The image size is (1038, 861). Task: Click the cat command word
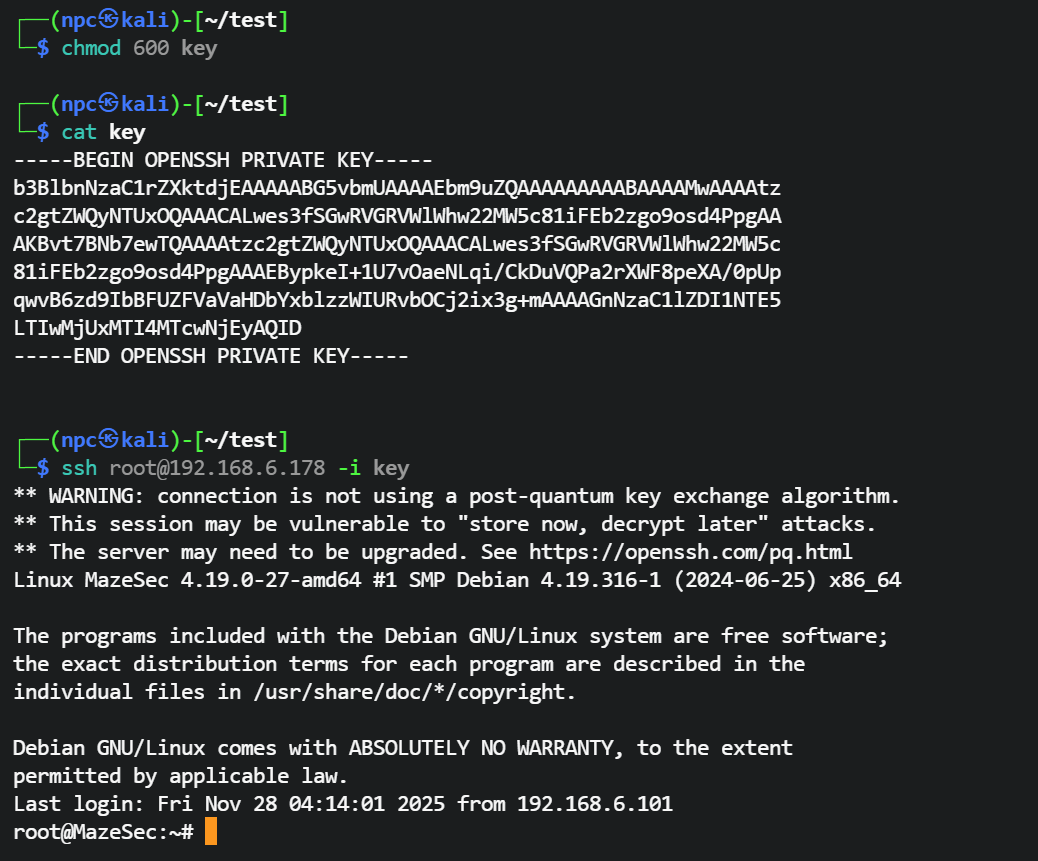pyautogui.click(x=79, y=132)
